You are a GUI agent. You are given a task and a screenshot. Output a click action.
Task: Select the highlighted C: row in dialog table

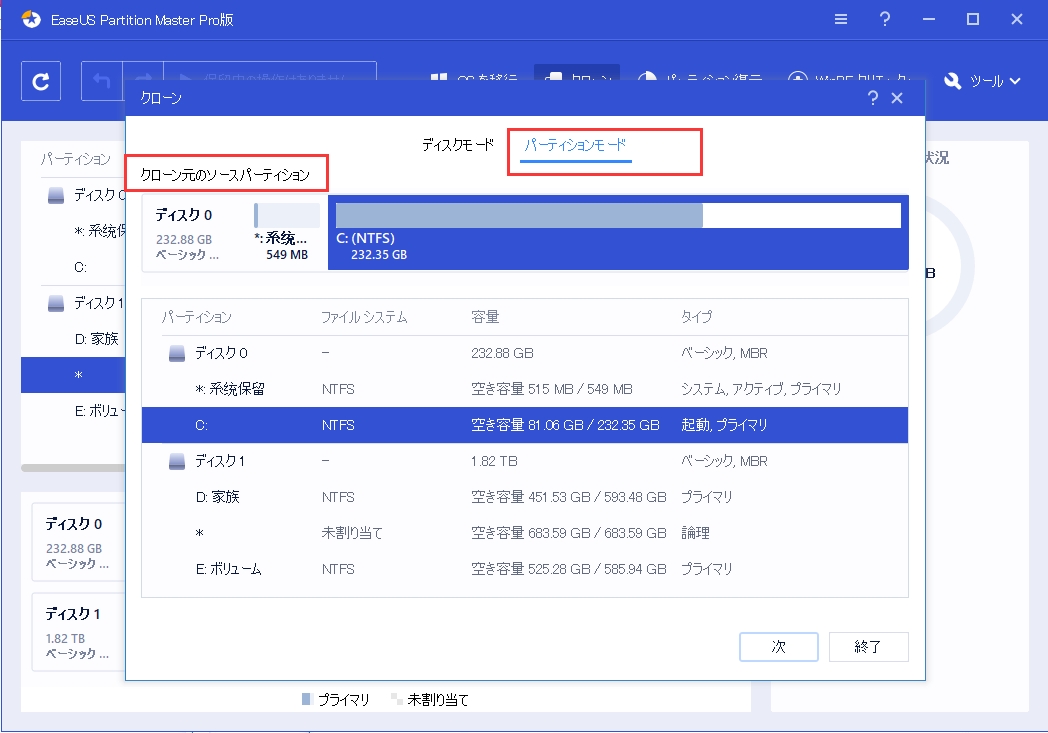[525, 425]
